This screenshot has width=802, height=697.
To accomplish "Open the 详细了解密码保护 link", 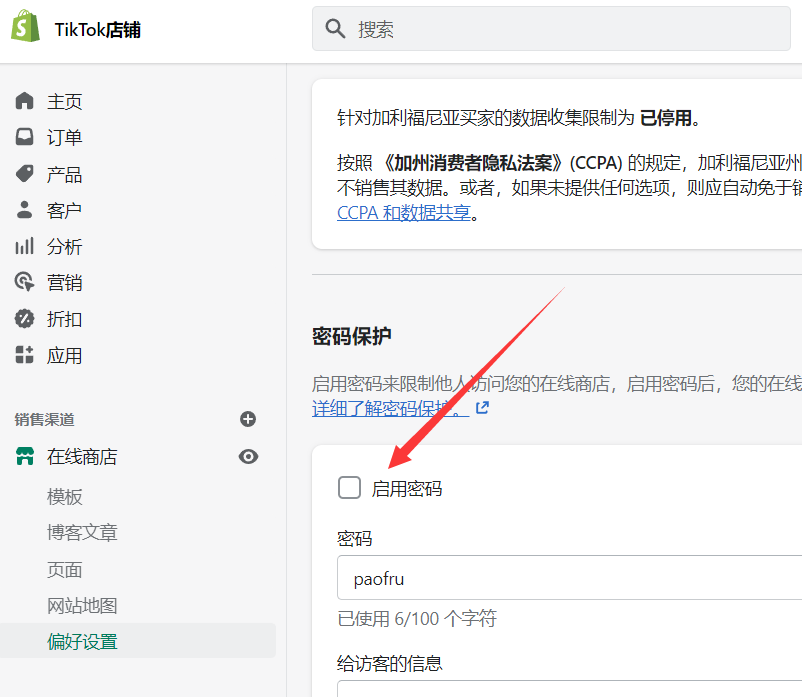I will point(390,408).
